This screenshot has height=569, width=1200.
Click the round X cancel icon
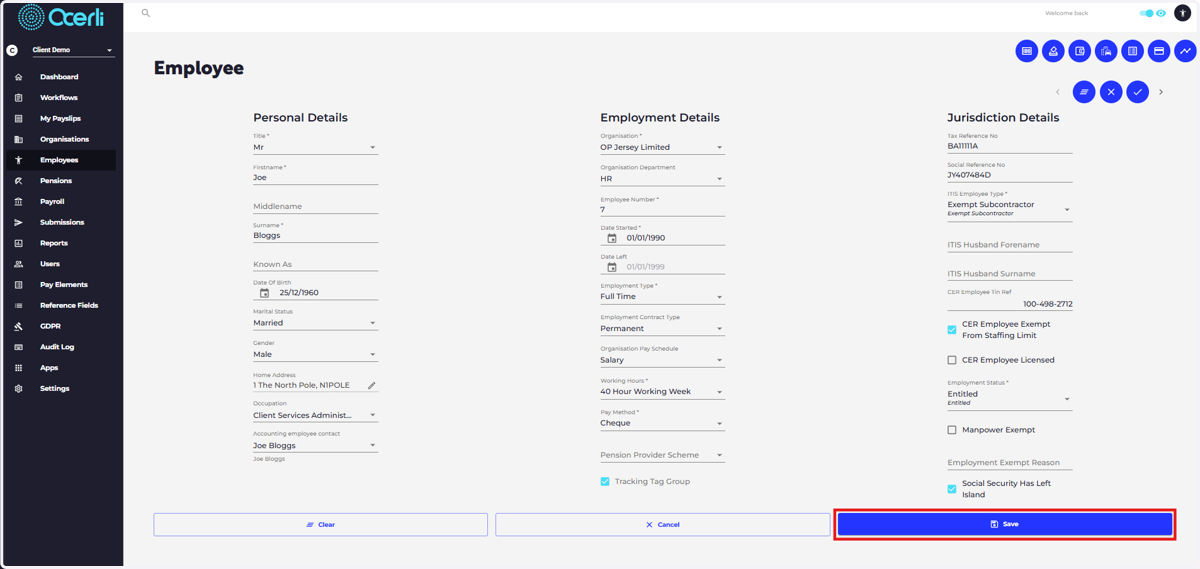[1111, 92]
